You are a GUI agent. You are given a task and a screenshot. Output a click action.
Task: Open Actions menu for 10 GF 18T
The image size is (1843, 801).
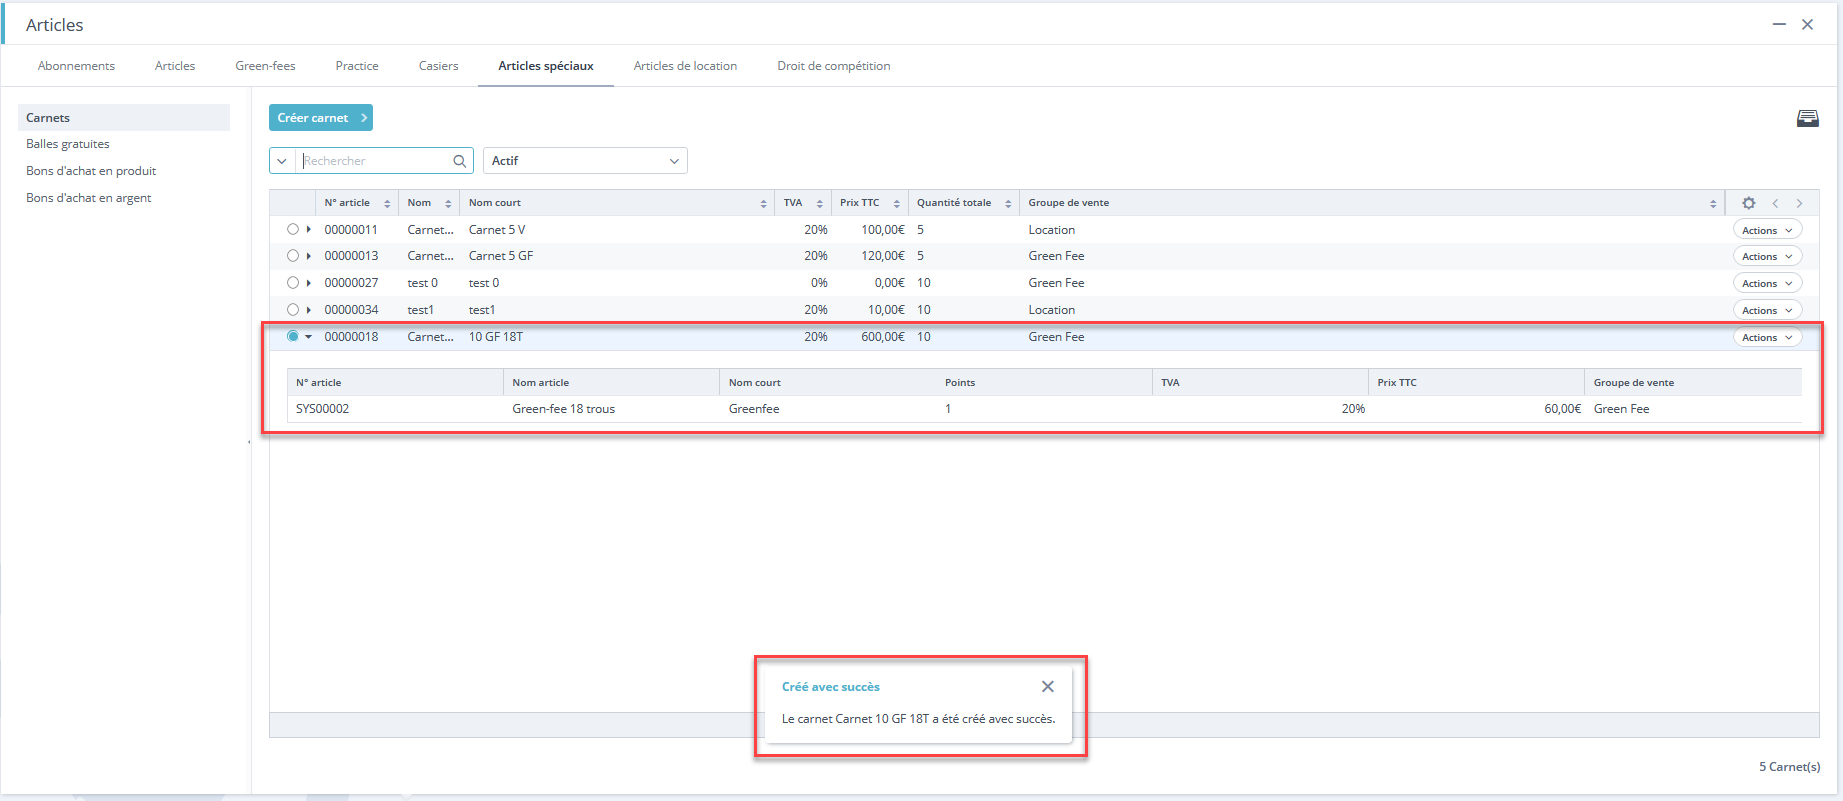pos(1767,337)
